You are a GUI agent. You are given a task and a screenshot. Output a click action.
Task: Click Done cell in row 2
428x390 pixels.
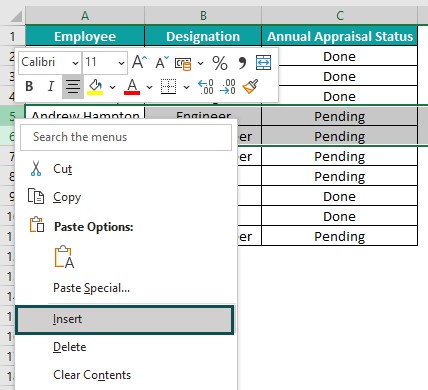click(340, 56)
